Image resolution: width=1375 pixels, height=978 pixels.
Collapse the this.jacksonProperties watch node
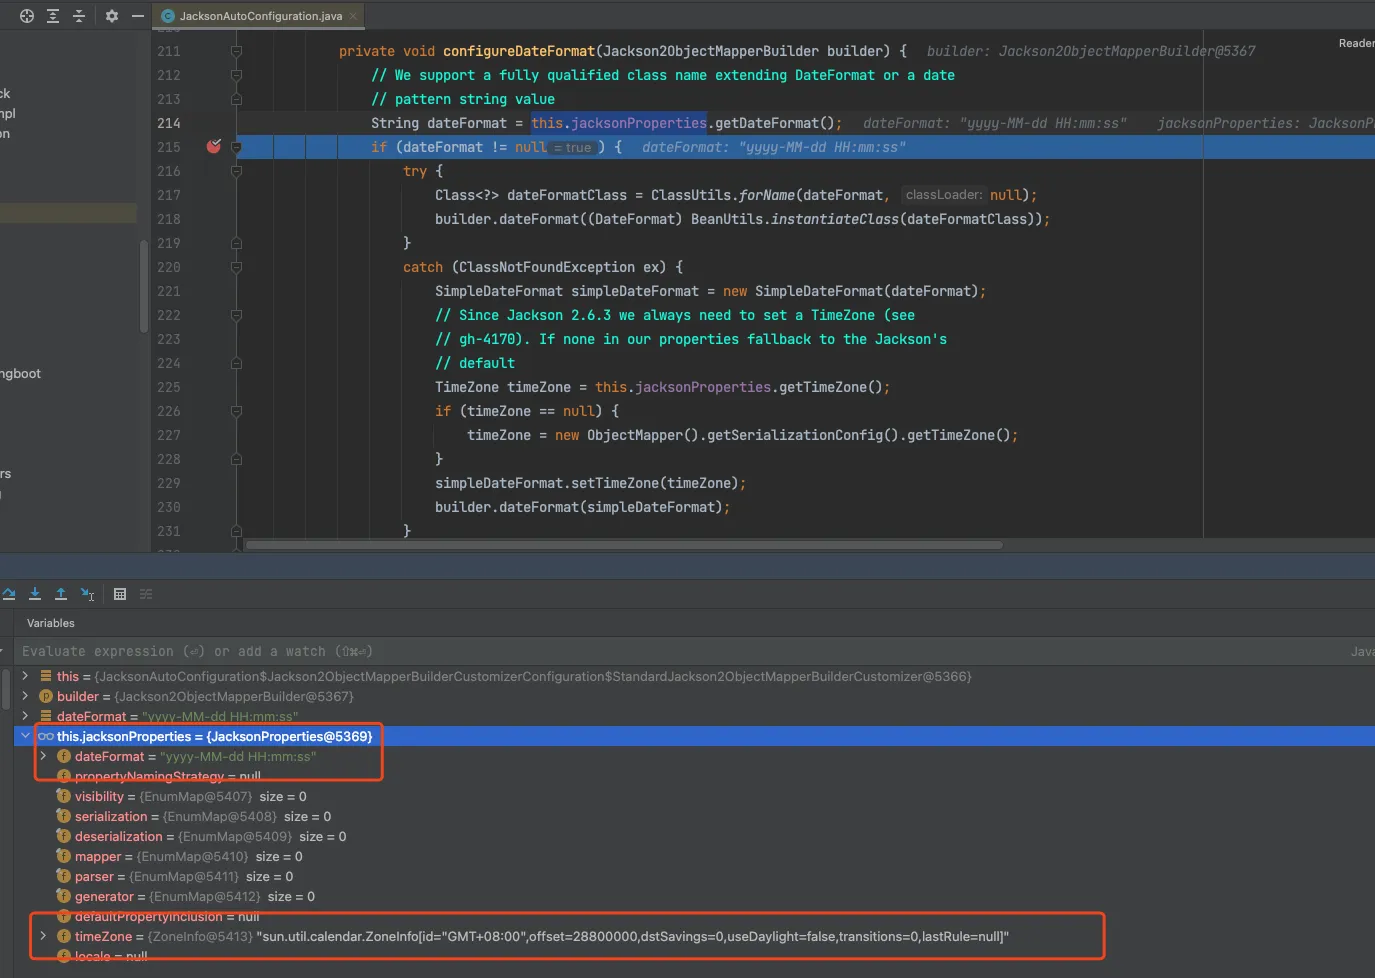(x=25, y=736)
